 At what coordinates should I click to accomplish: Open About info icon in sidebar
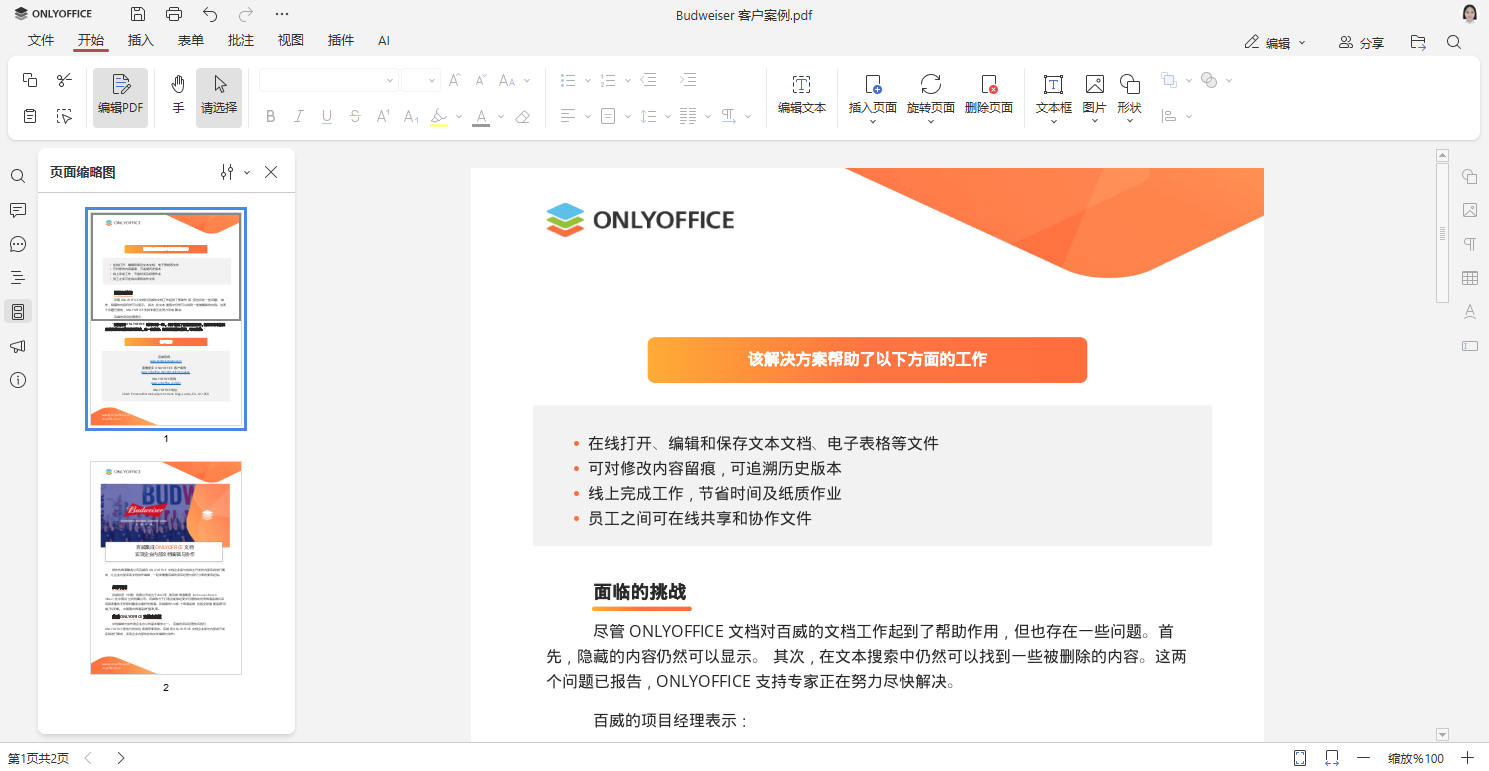pos(18,380)
